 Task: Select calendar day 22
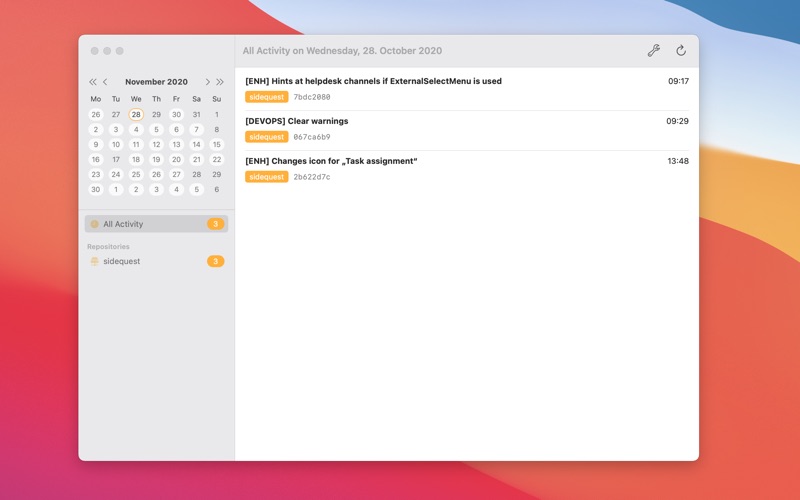[x=216, y=159]
